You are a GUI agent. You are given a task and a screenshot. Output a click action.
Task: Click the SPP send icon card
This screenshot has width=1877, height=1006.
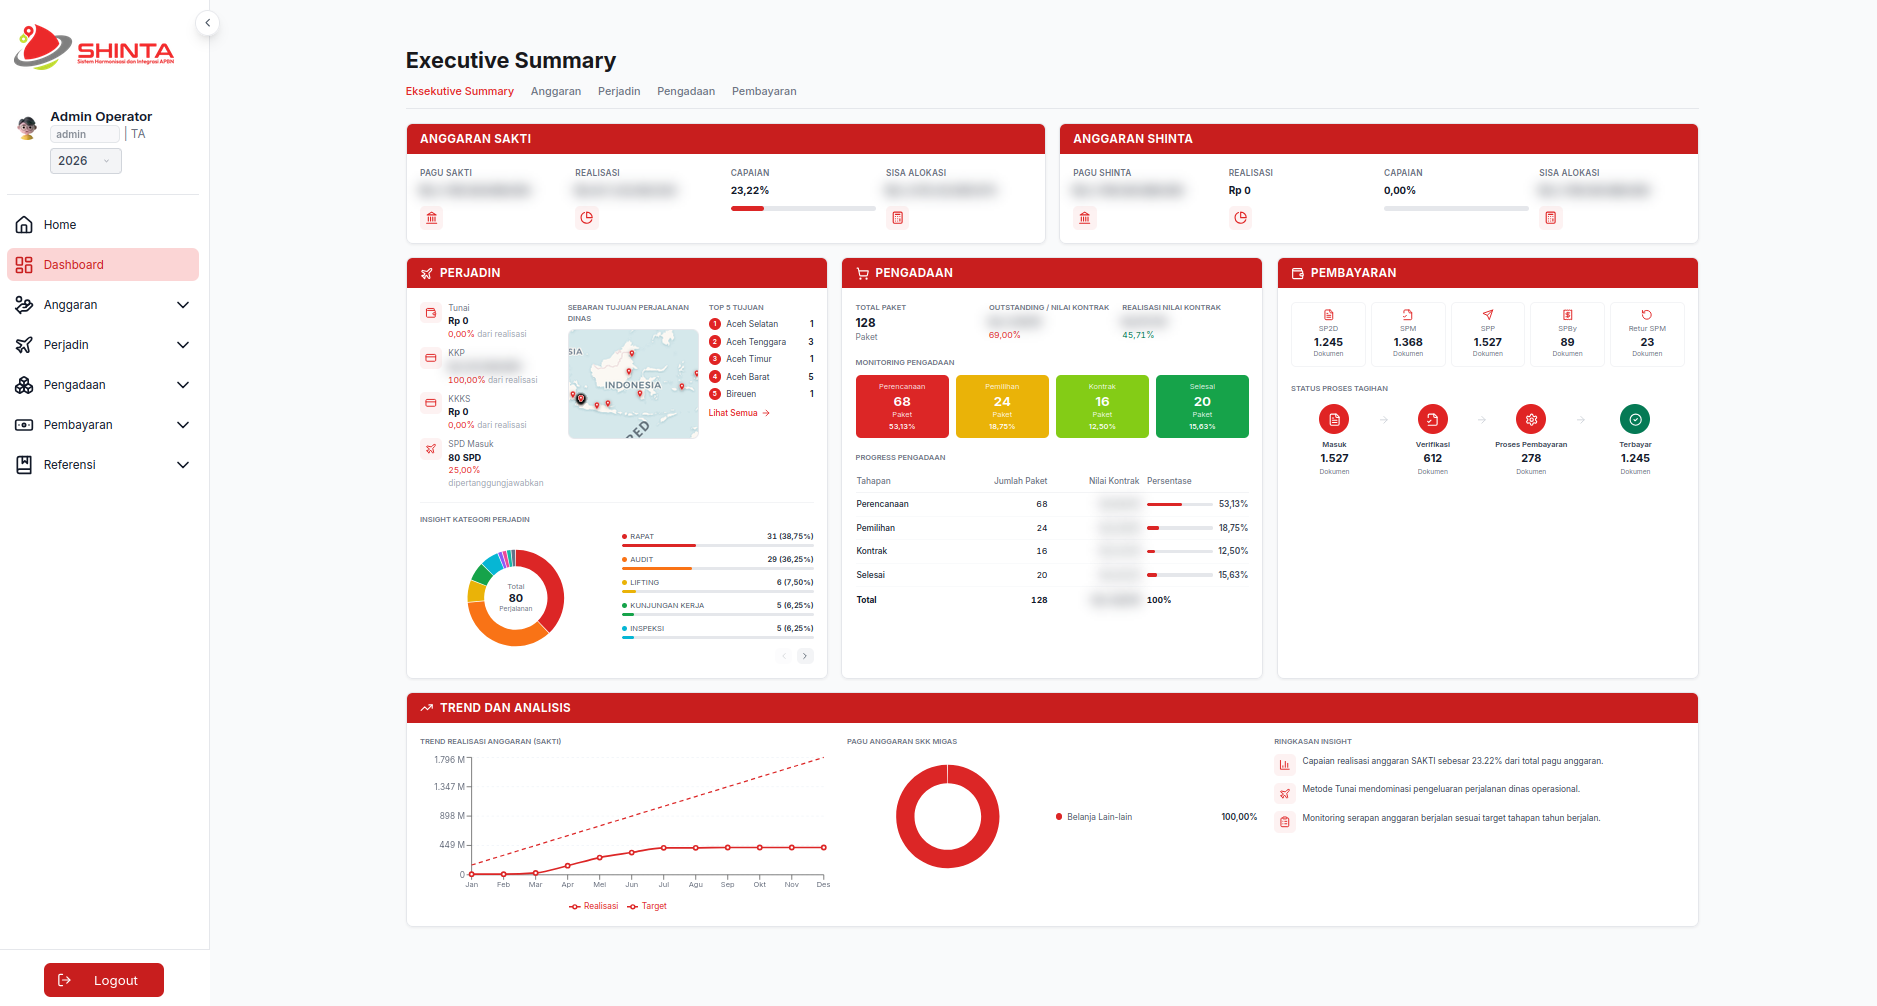[1488, 334]
